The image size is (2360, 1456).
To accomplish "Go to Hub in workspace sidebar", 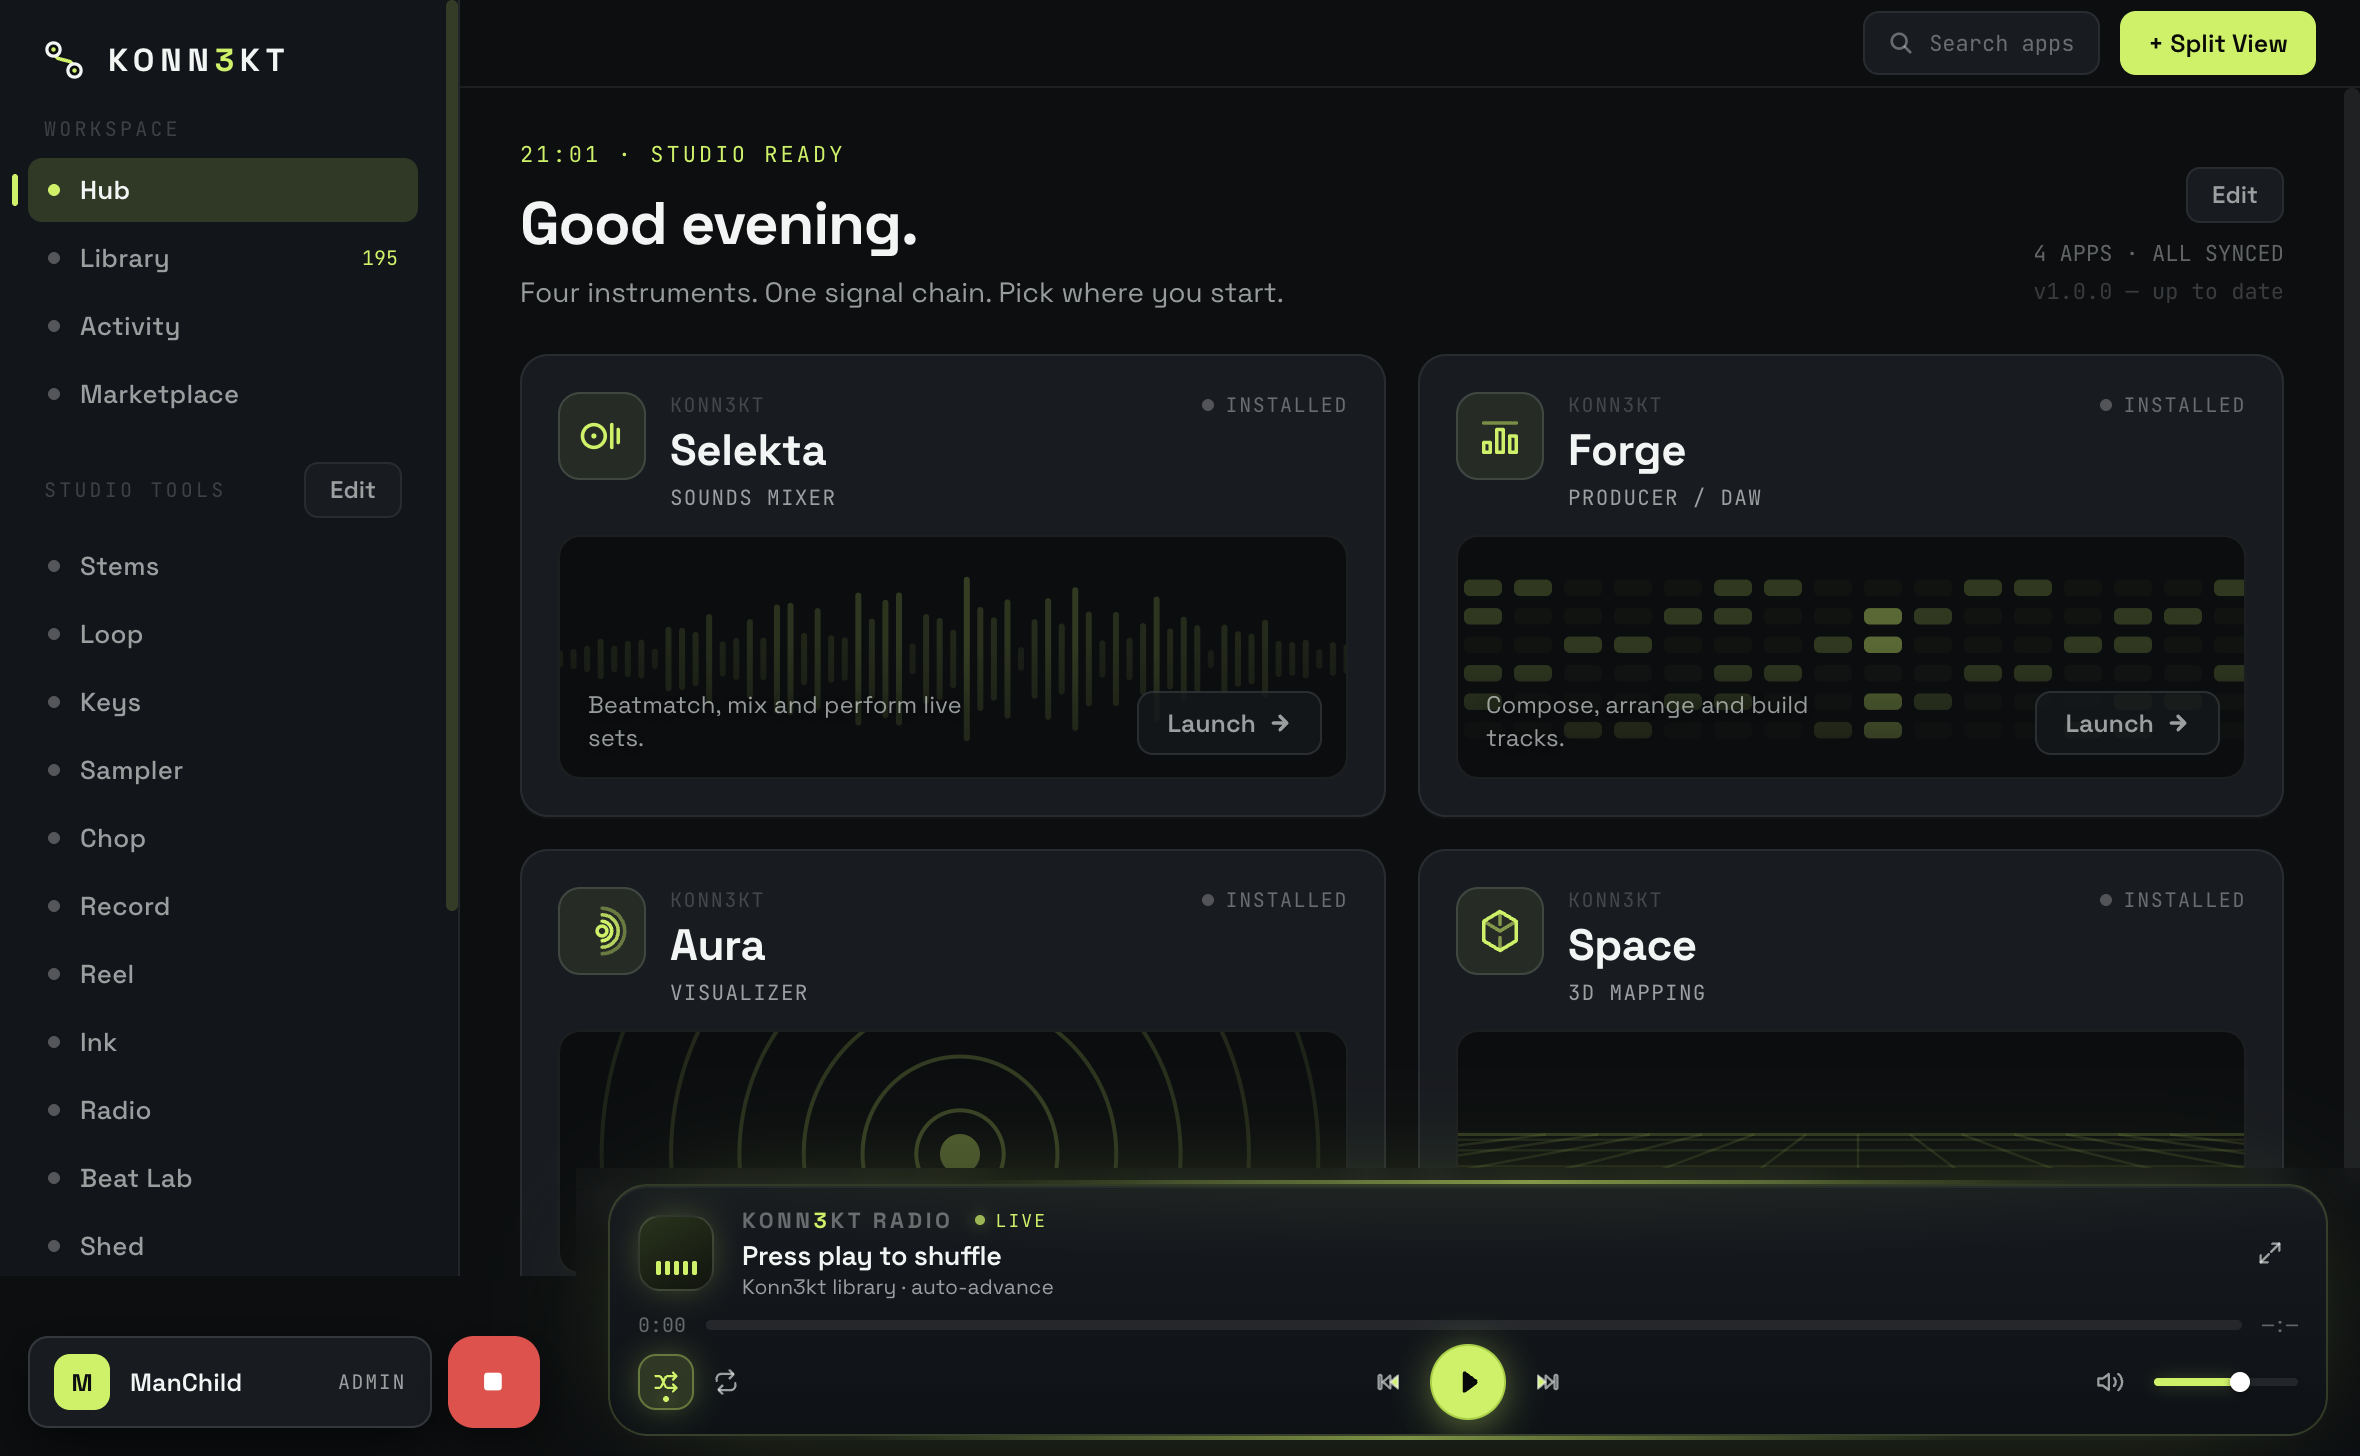I will pyautogui.click(x=223, y=190).
